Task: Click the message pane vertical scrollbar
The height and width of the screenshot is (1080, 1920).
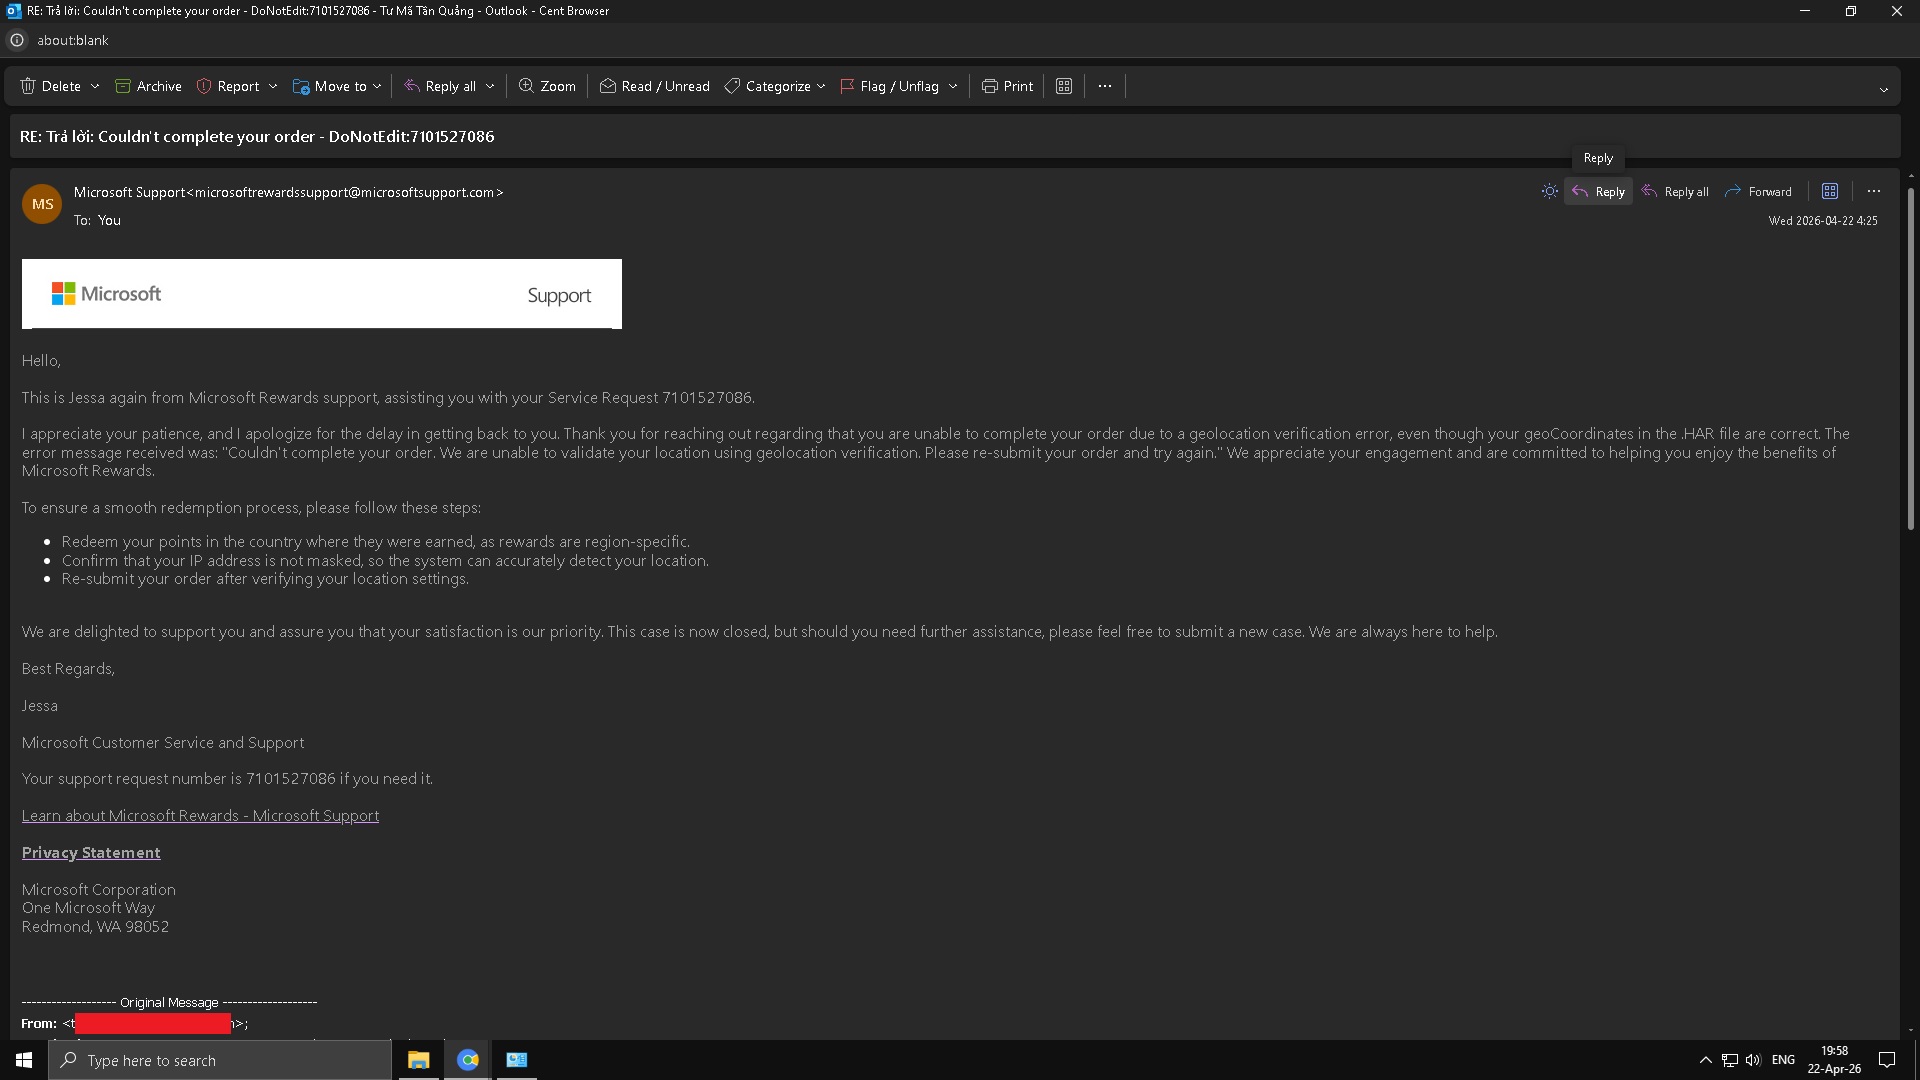Action: pyautogui.click(x=1911, y=360)
